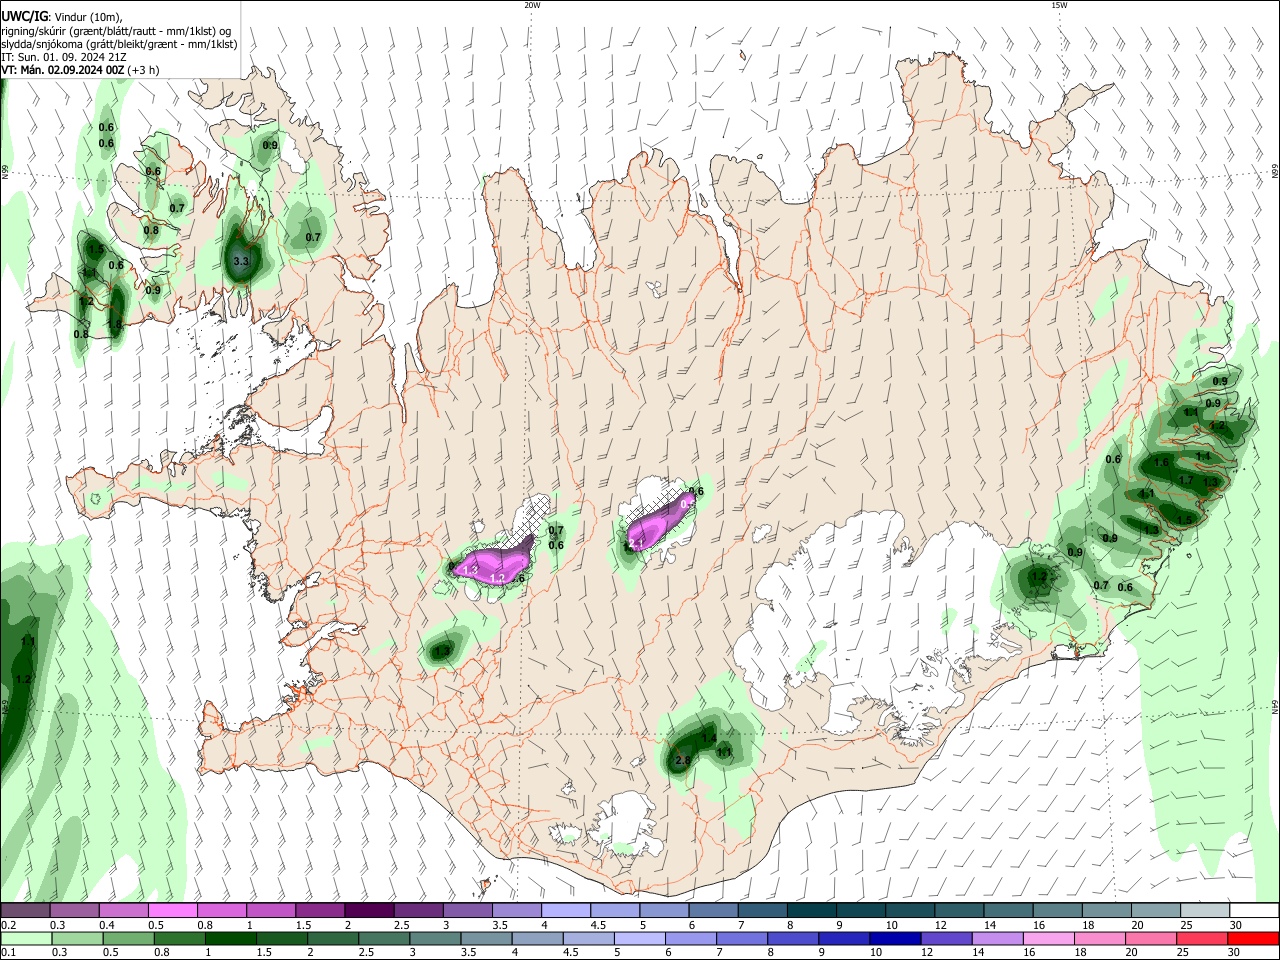Select the periwinkle 4 swatch in snow scale
The width and height of the screenshot is (1280, 960).
(x=566, y=911)
